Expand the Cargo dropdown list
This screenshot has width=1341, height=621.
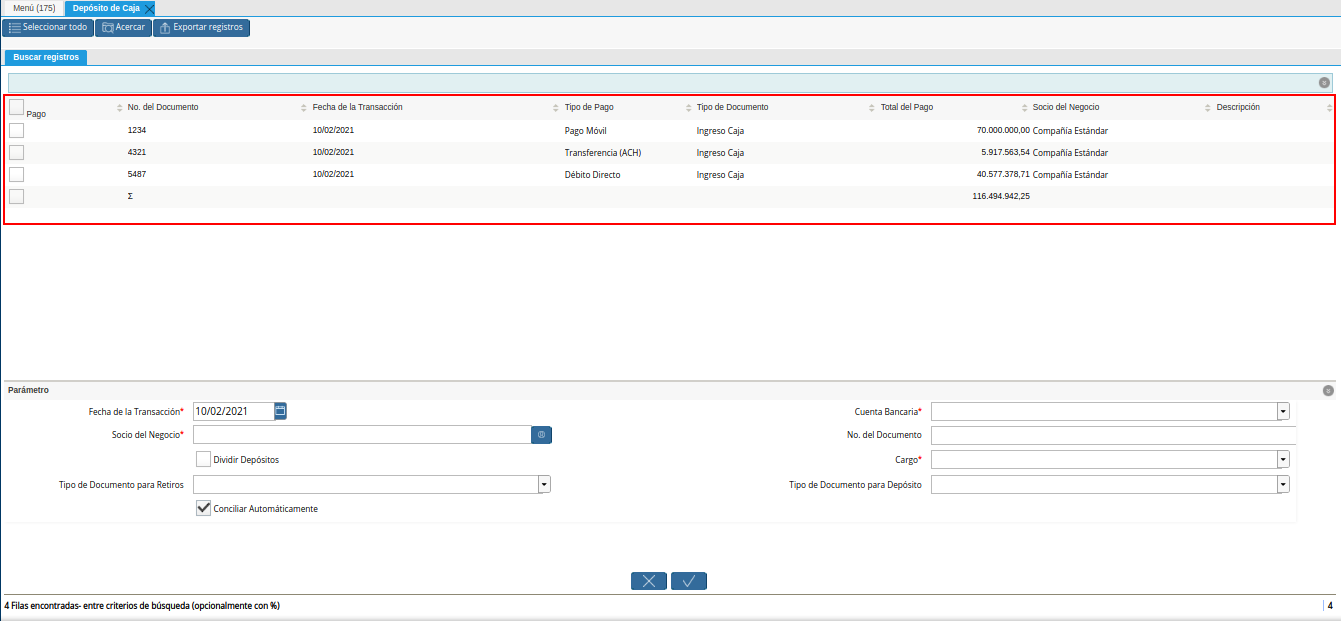1282,460
